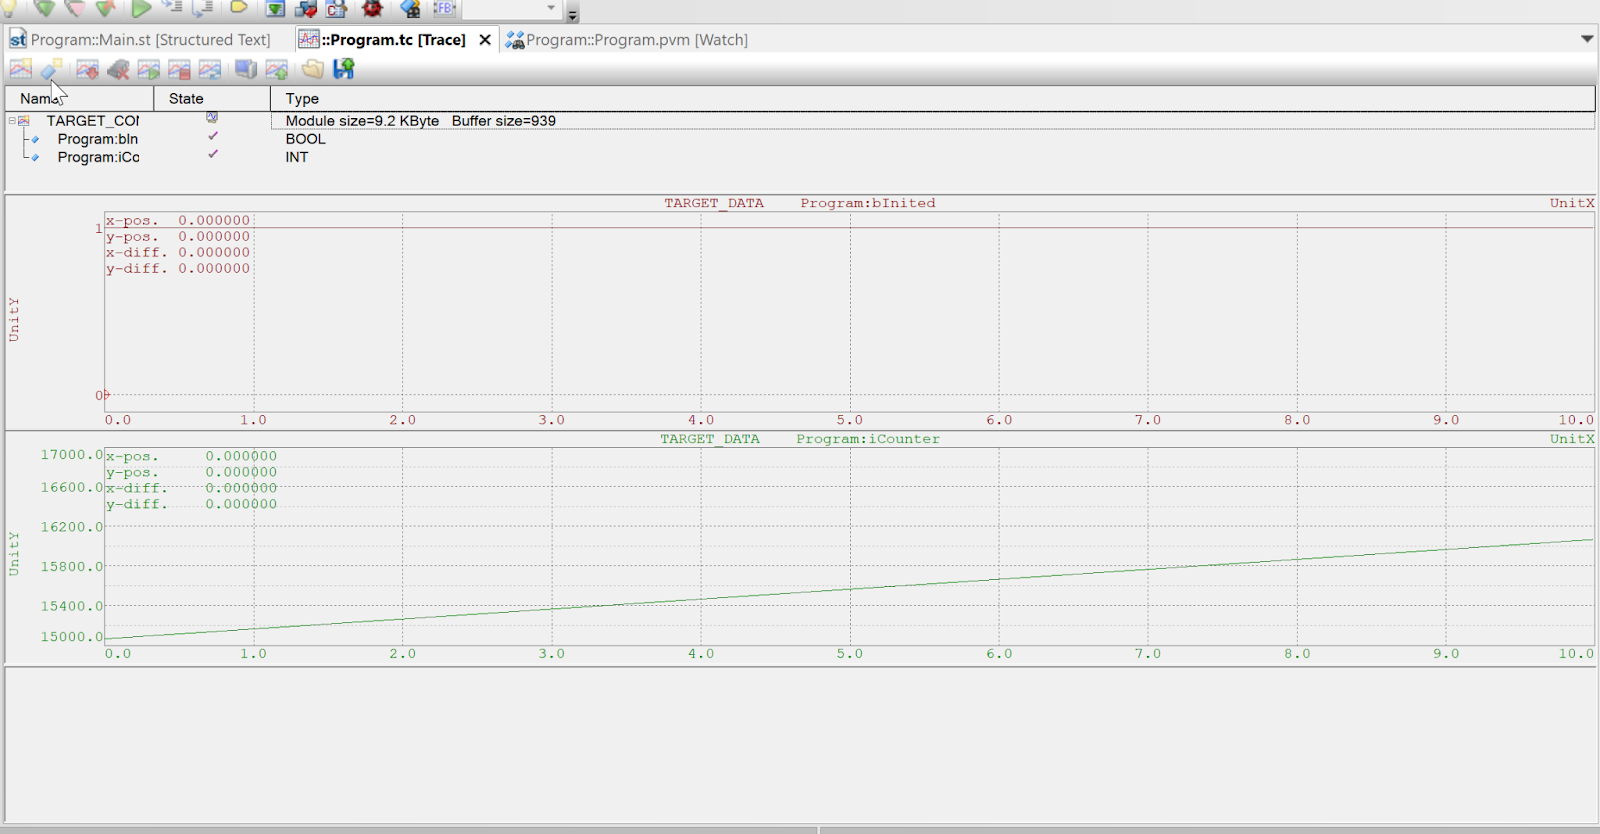The image size is (1600, 834).
Task: Click the yellow tag breakpoint icon
Action: point(238,7)
